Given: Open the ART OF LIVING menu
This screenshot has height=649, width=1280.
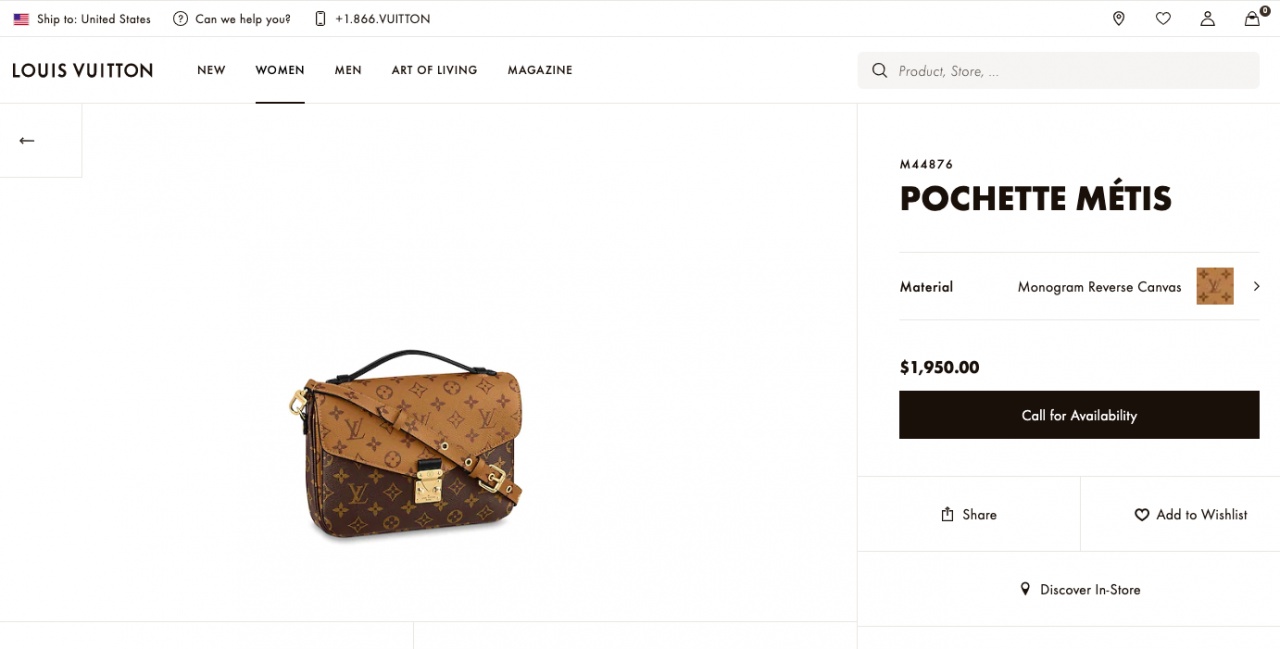Looking at the screenshot, I should (434, 70).
